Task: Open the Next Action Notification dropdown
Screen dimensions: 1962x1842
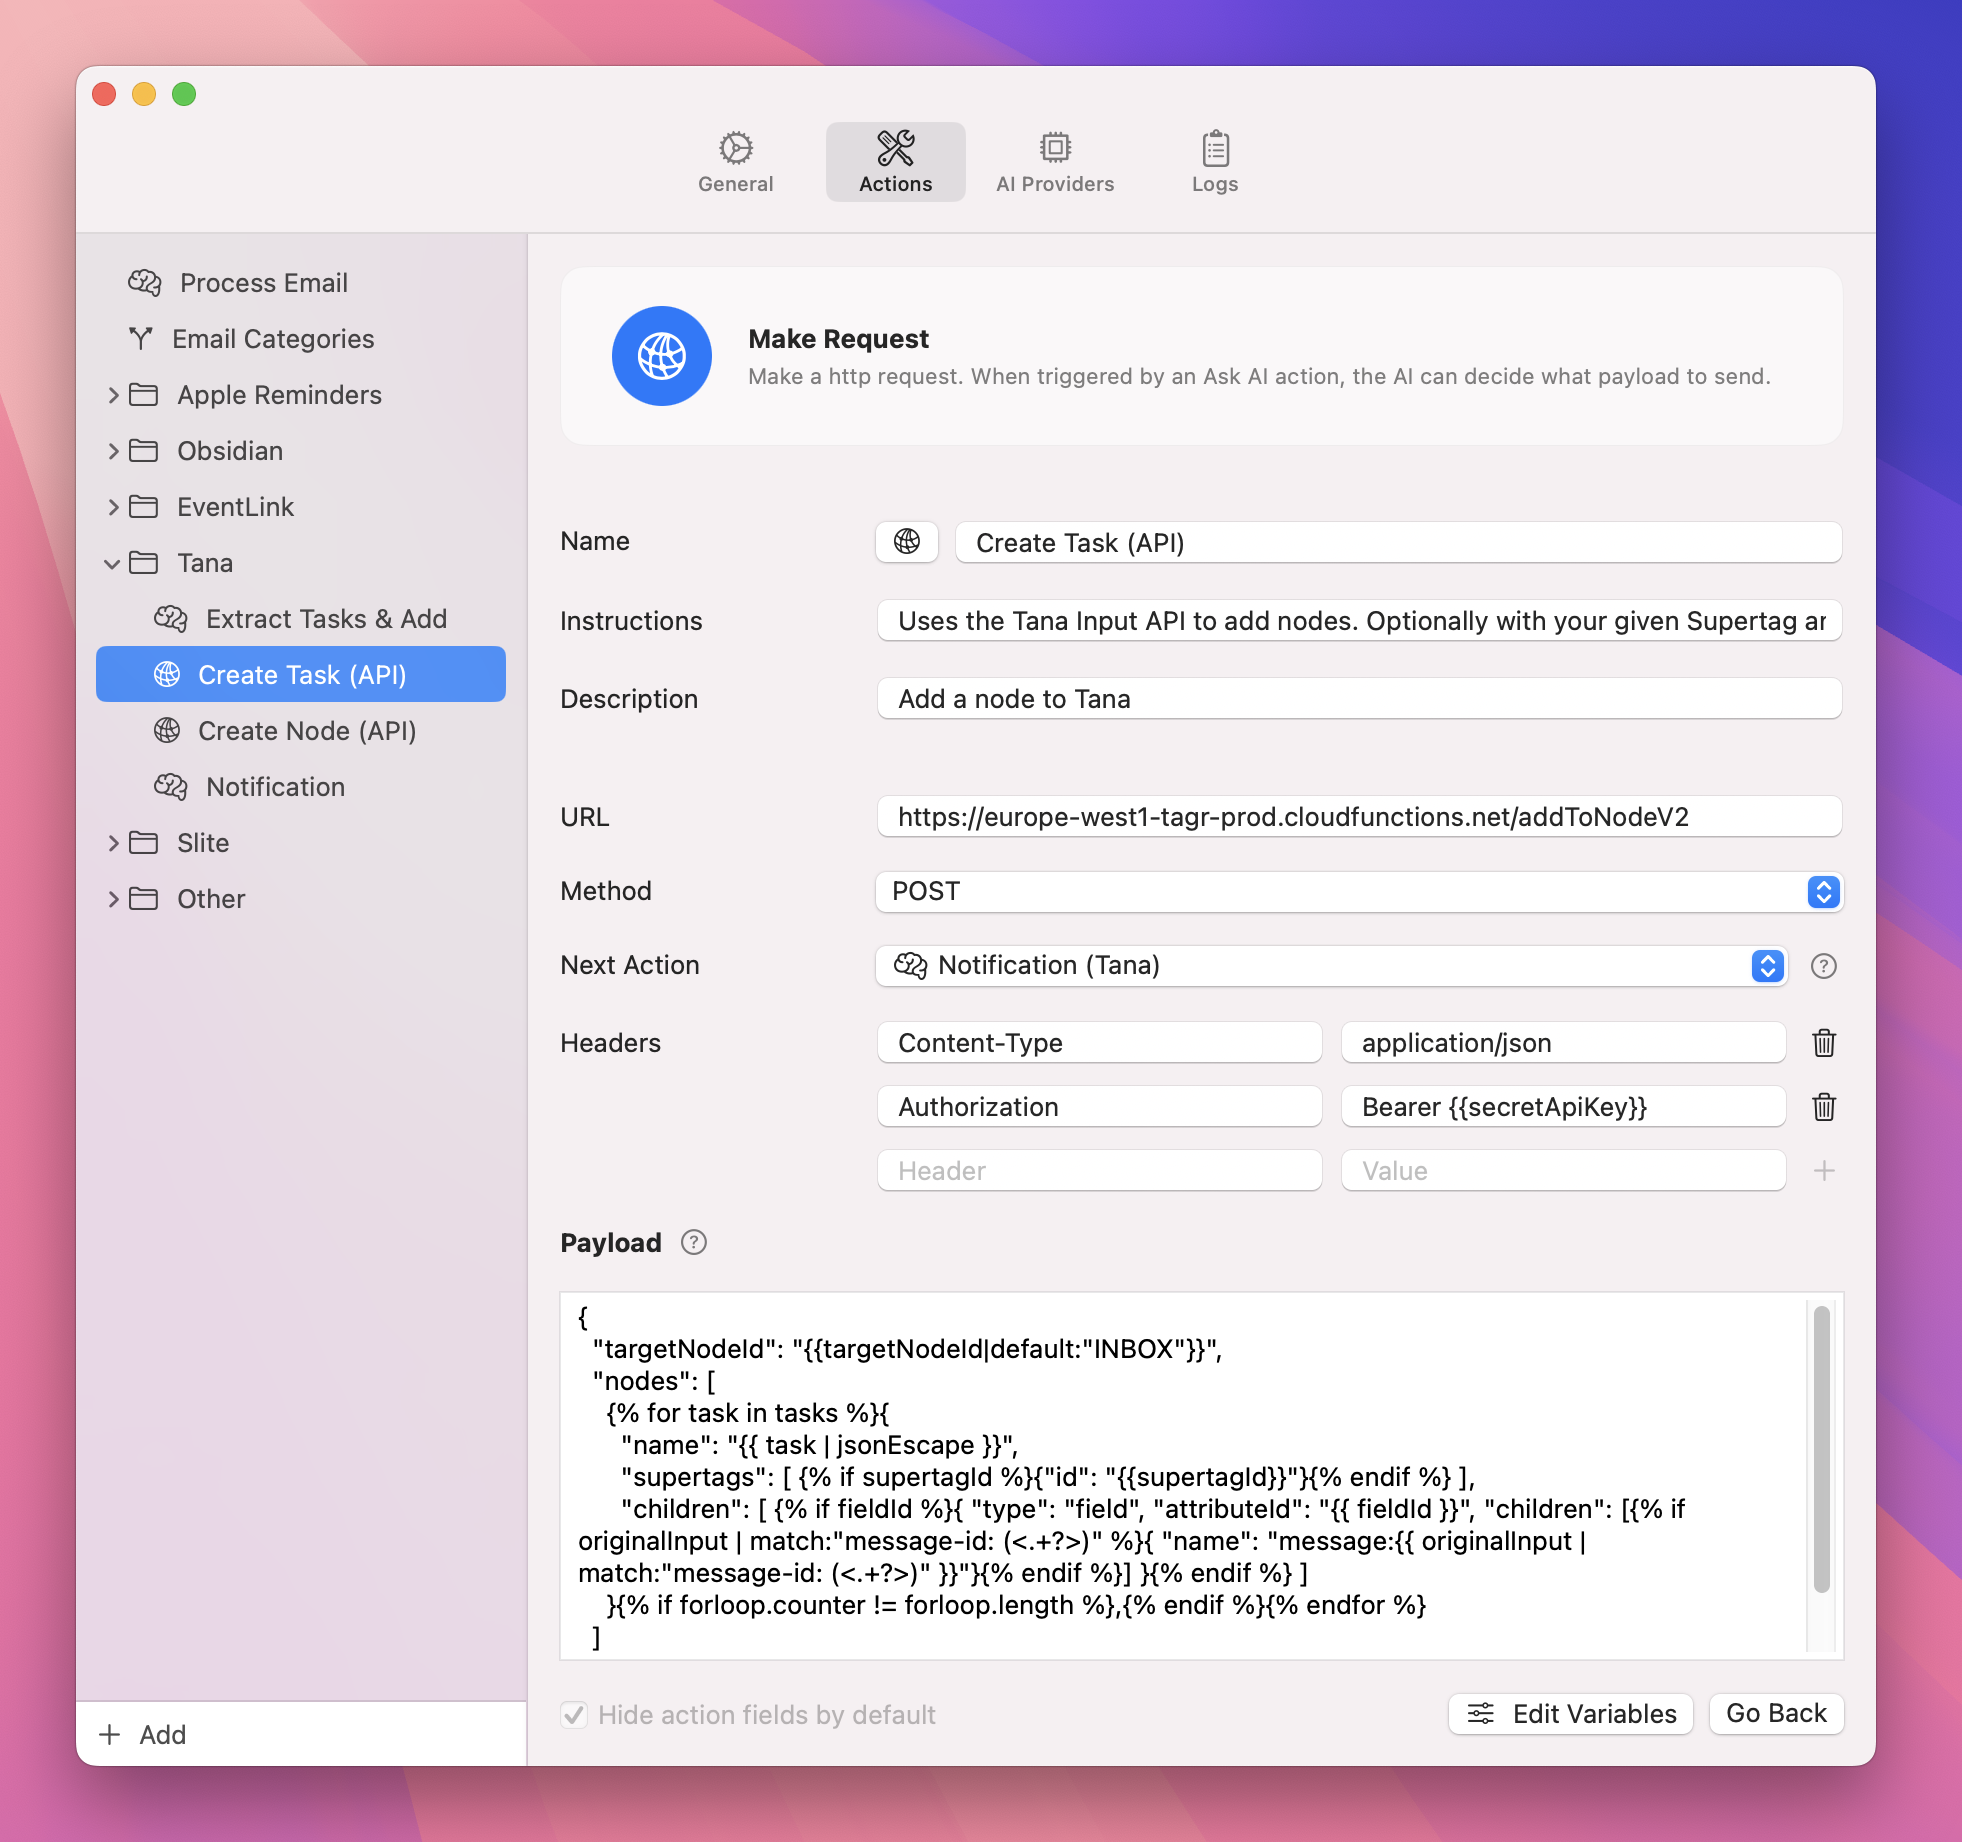Action: [x=1330, y=966]
